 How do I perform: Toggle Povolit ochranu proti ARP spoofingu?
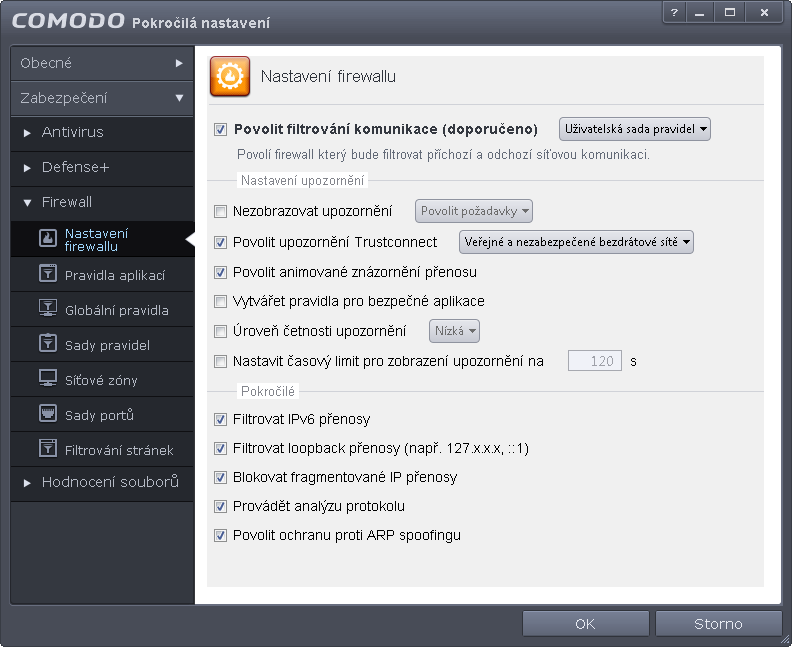point(220,535)
